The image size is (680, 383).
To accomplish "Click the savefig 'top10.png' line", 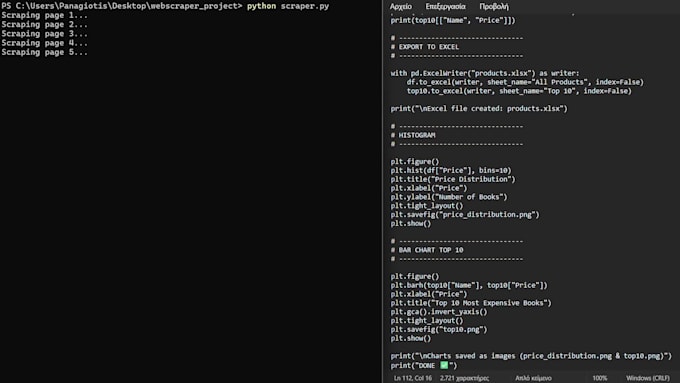I will (x=439, y=330).
